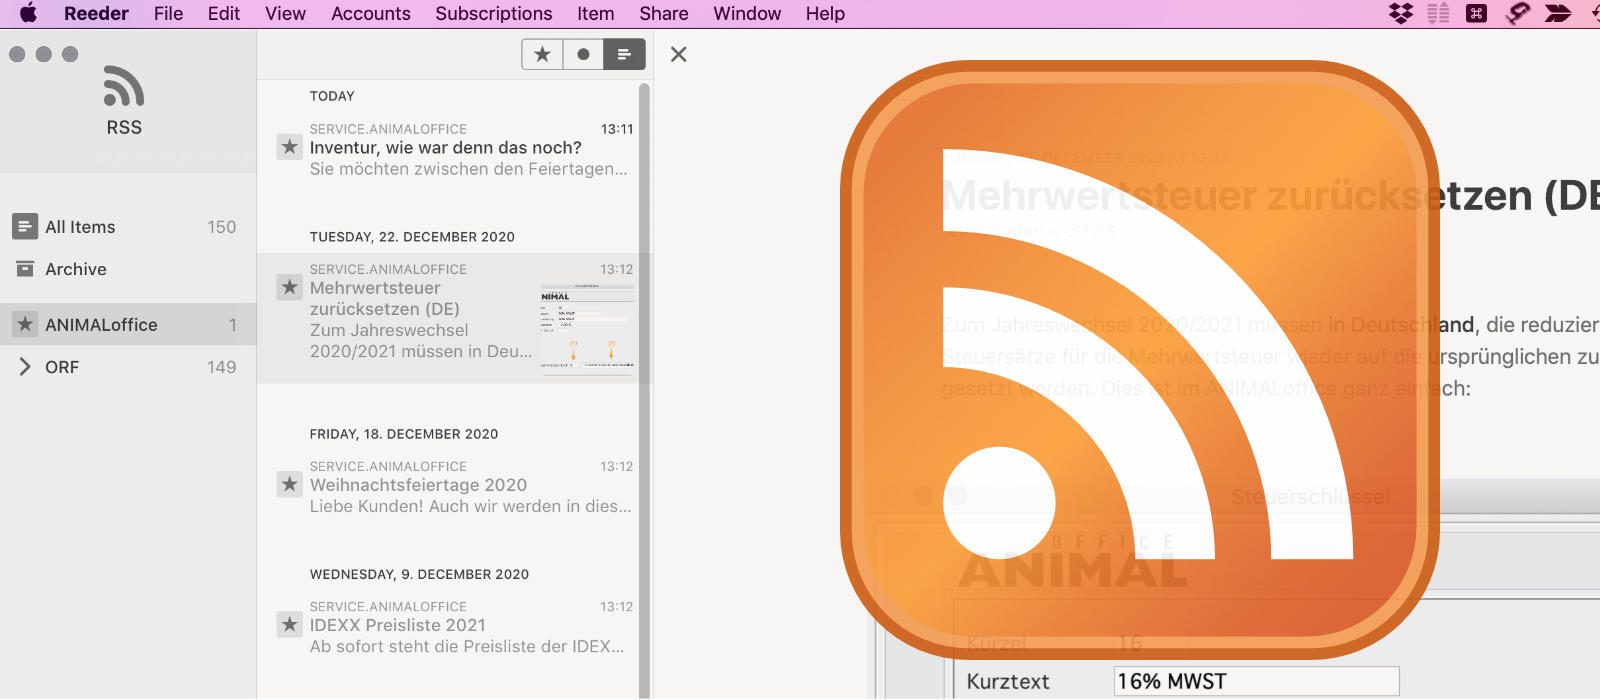1600x700 pixels.
Task: Open the Apple menu
Action: click(x=28, y=14)
